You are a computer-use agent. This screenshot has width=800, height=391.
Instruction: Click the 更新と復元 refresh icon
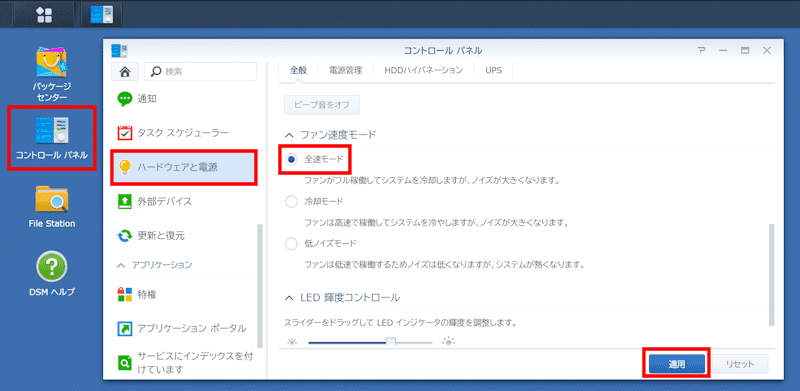point(125,236)
